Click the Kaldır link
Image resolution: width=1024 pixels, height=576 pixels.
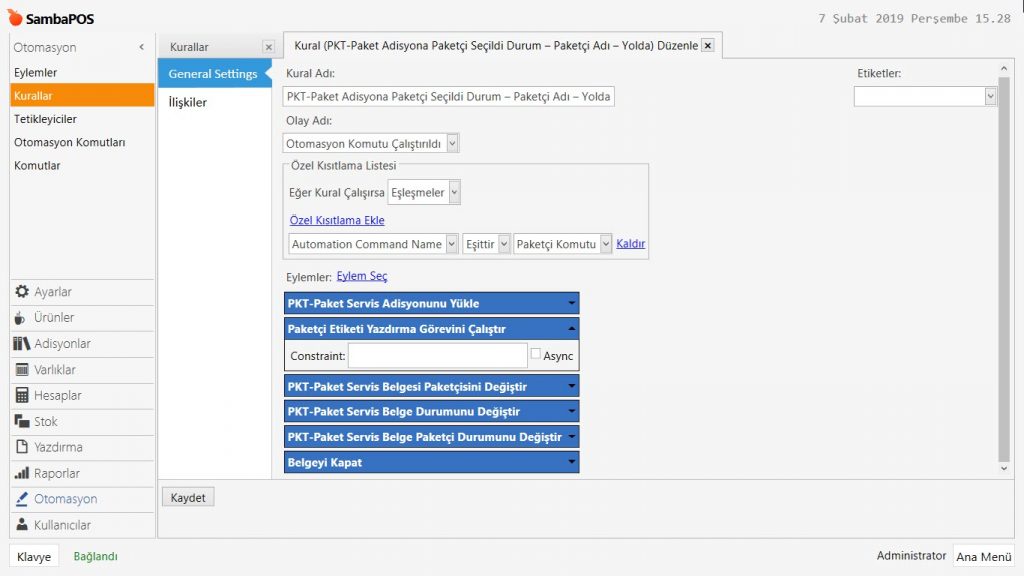[x=630, y=244]
